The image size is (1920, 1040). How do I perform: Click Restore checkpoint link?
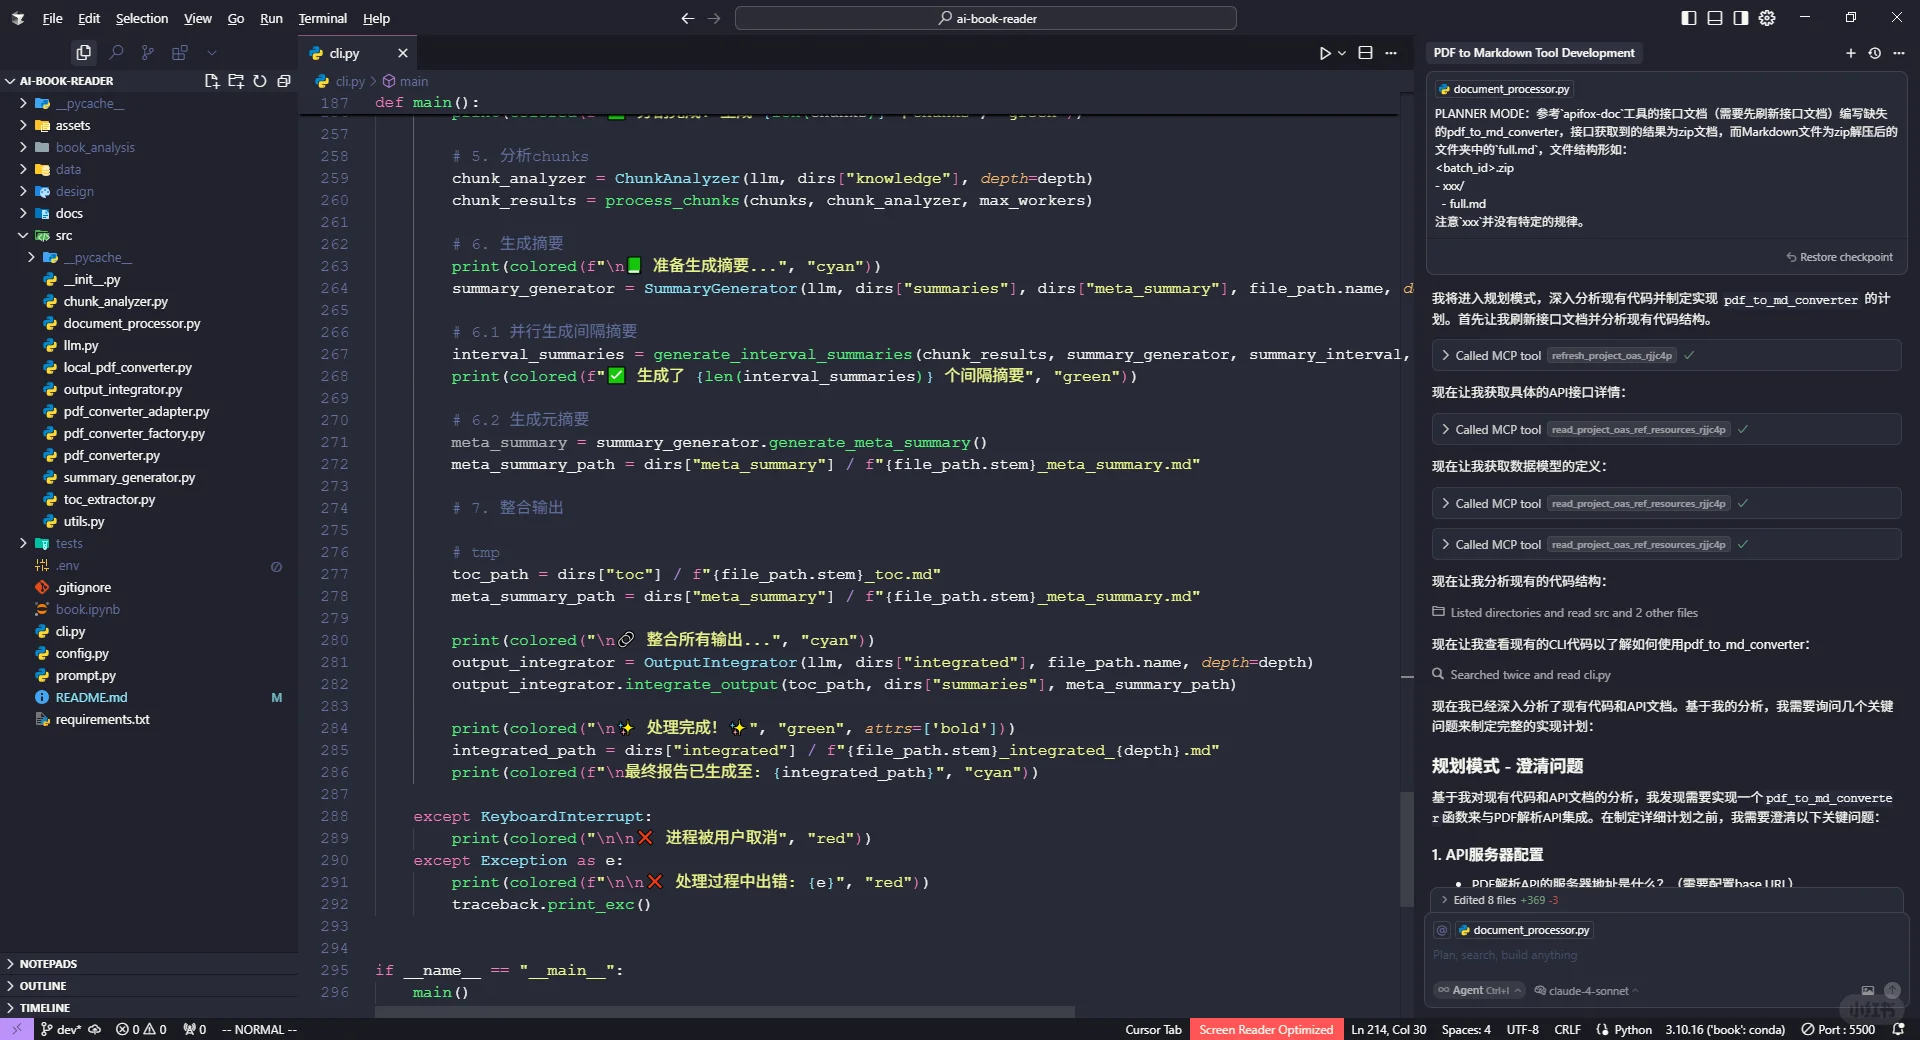[1839, 257]
